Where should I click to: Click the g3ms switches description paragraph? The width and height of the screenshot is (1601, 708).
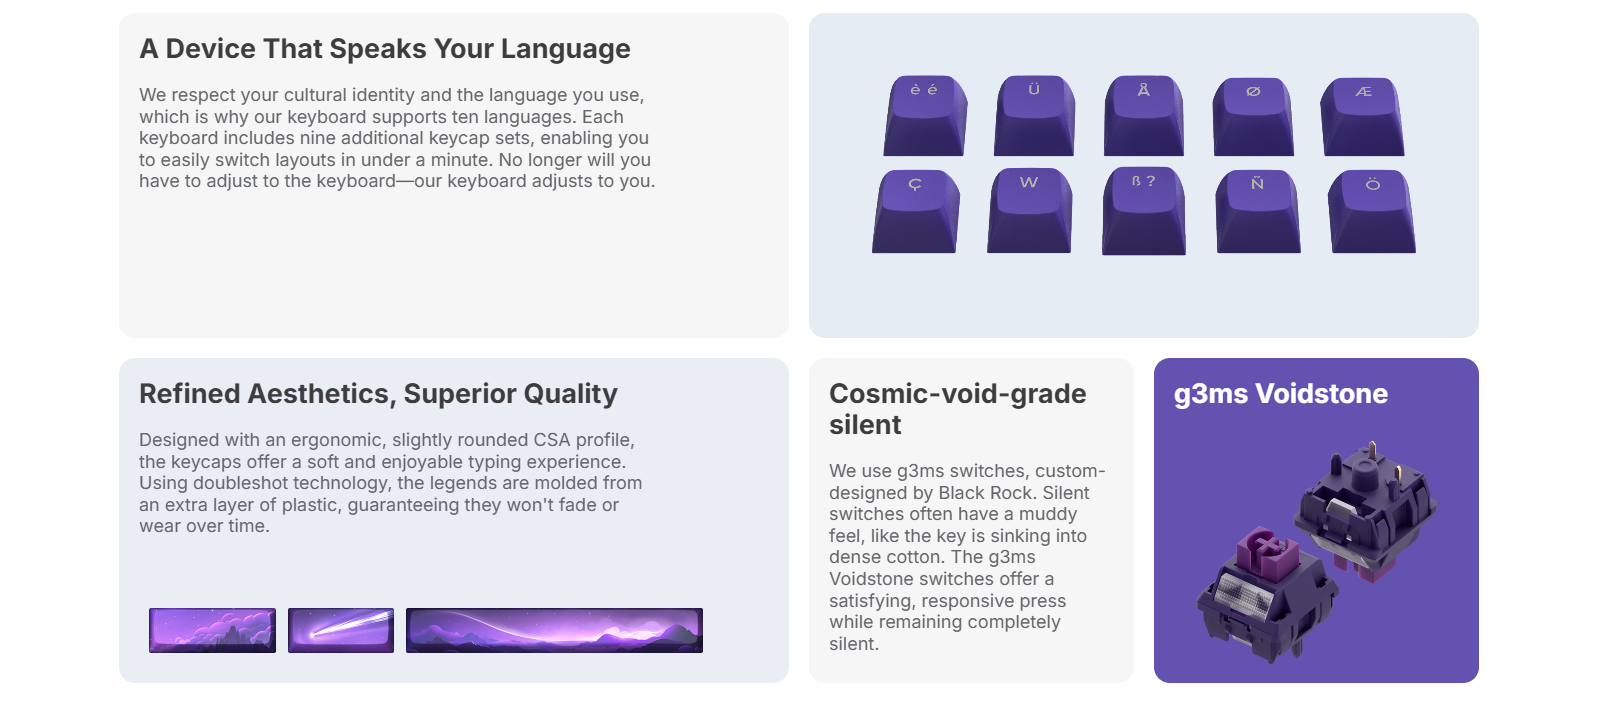point(967,557)
